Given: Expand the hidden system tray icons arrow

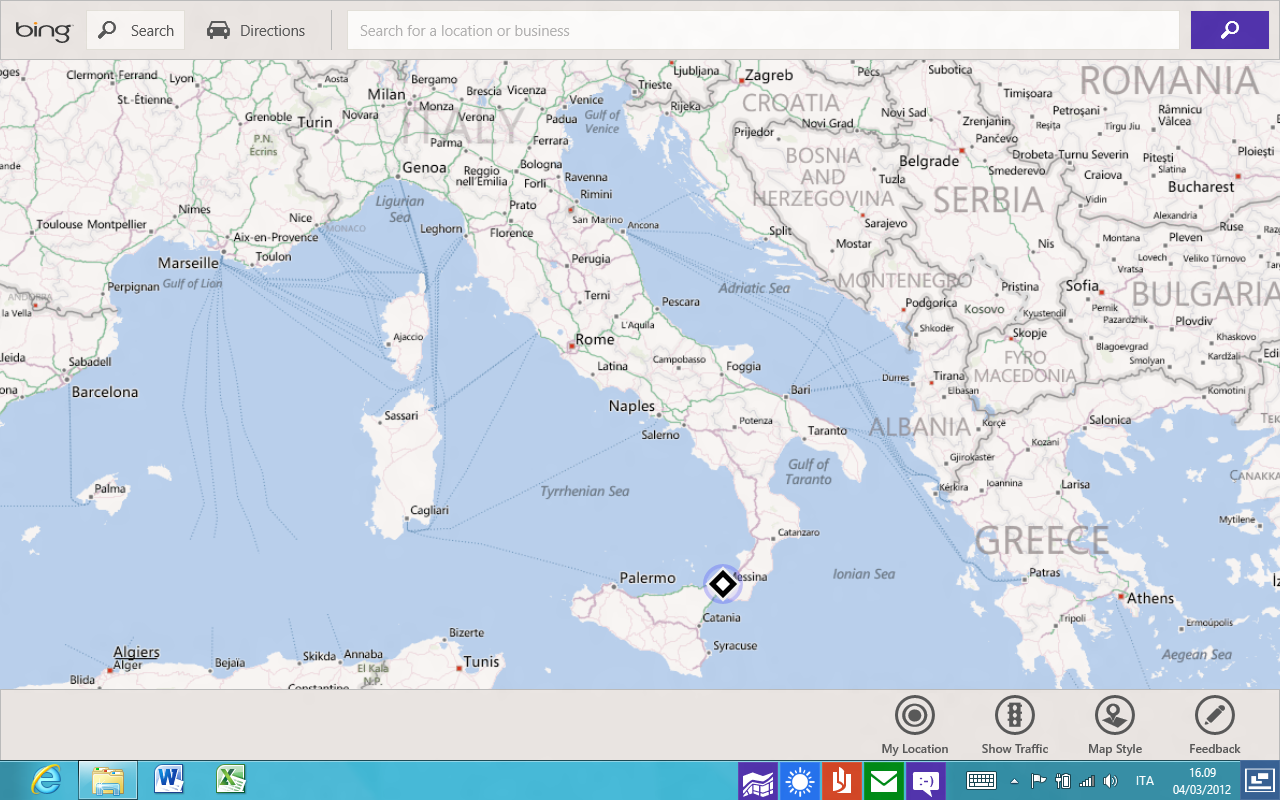Looking at the screenshot, I should point(1015,781).
